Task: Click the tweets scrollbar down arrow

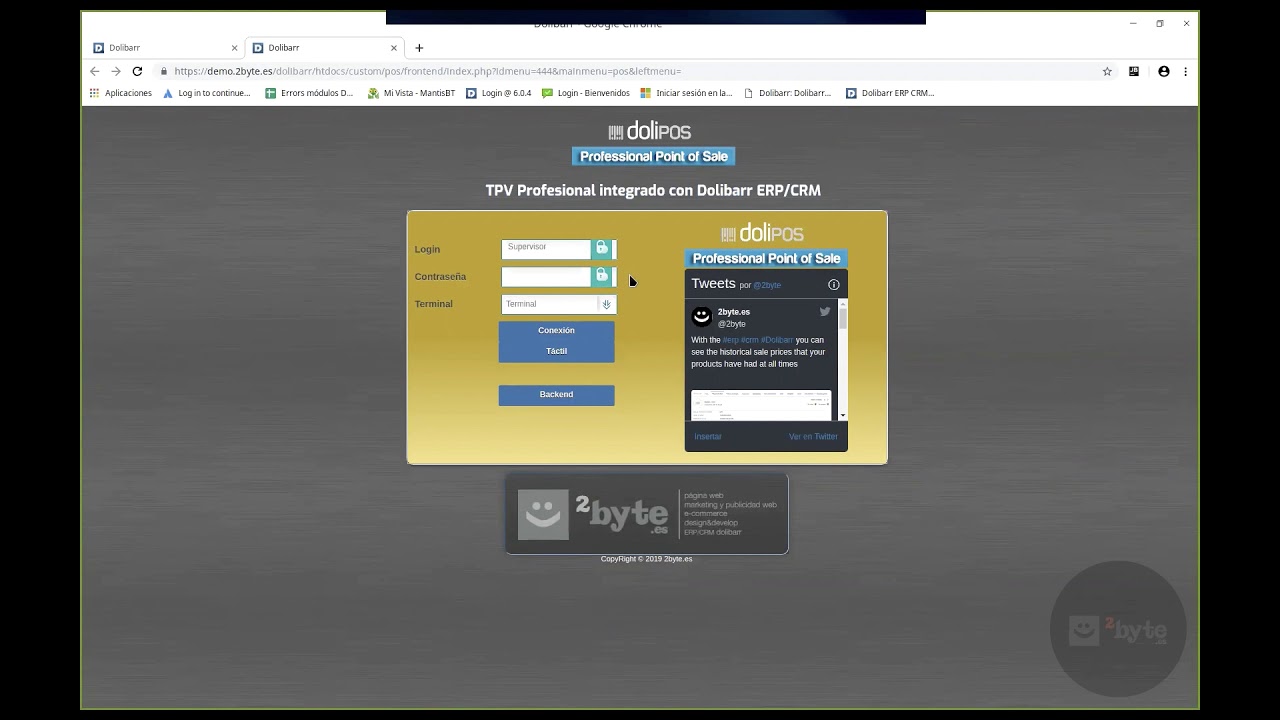Action: tap(843, 415)
